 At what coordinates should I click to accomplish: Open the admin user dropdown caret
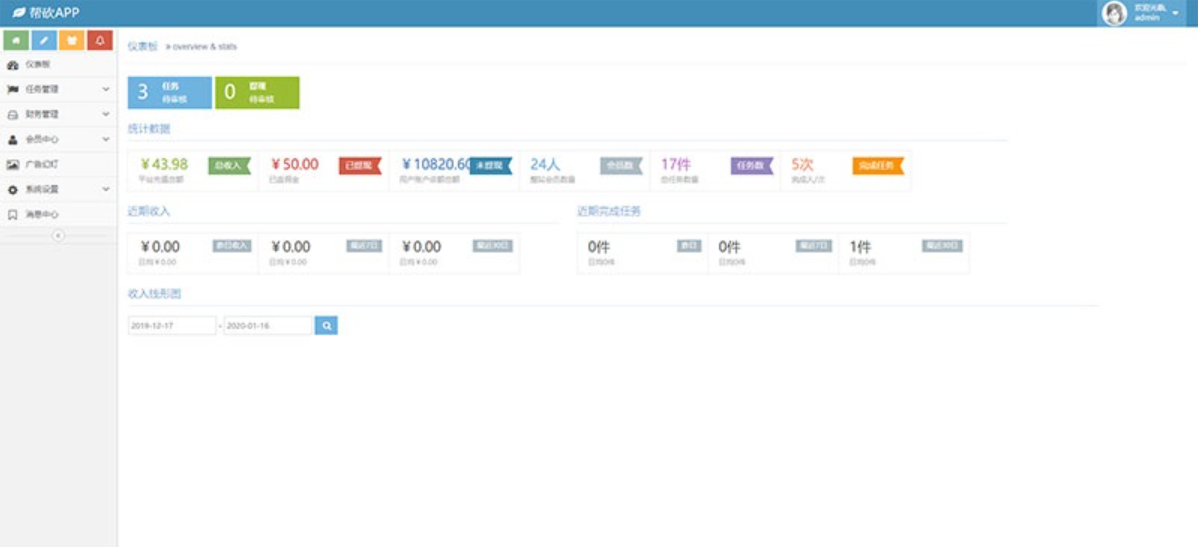pyautogui.click(x=1175, y=13)
